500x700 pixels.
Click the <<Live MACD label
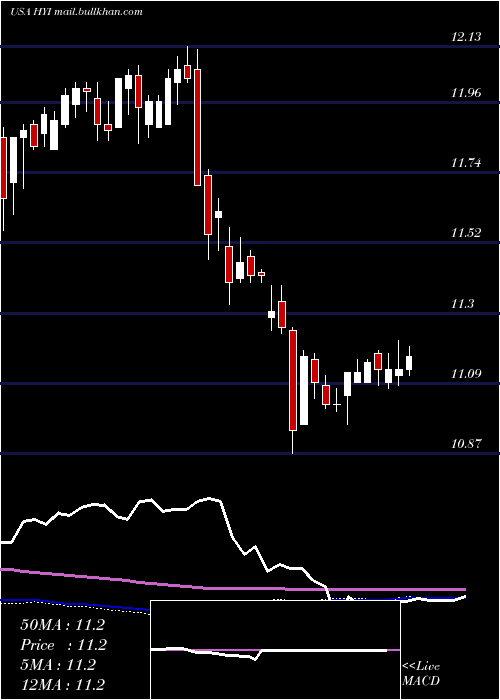click(x=421, y=674)
